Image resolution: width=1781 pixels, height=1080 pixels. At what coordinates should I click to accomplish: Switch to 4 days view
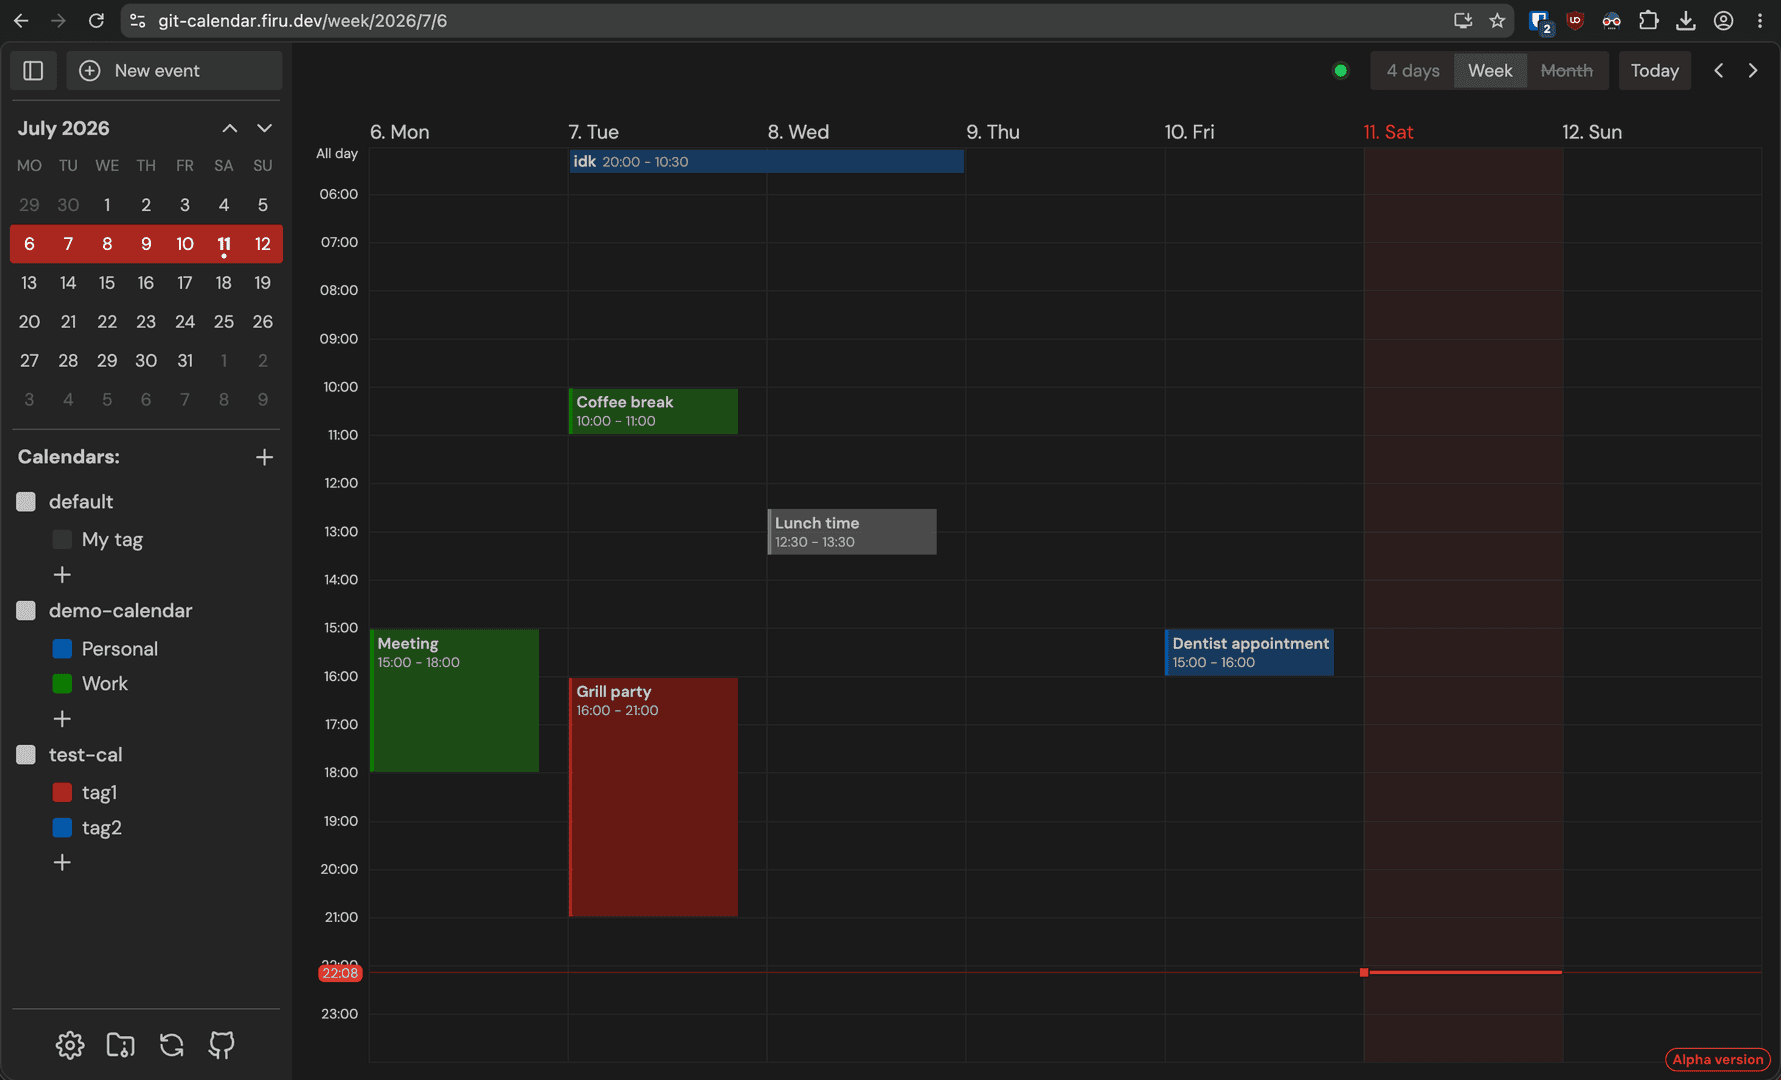[1412, 71]
